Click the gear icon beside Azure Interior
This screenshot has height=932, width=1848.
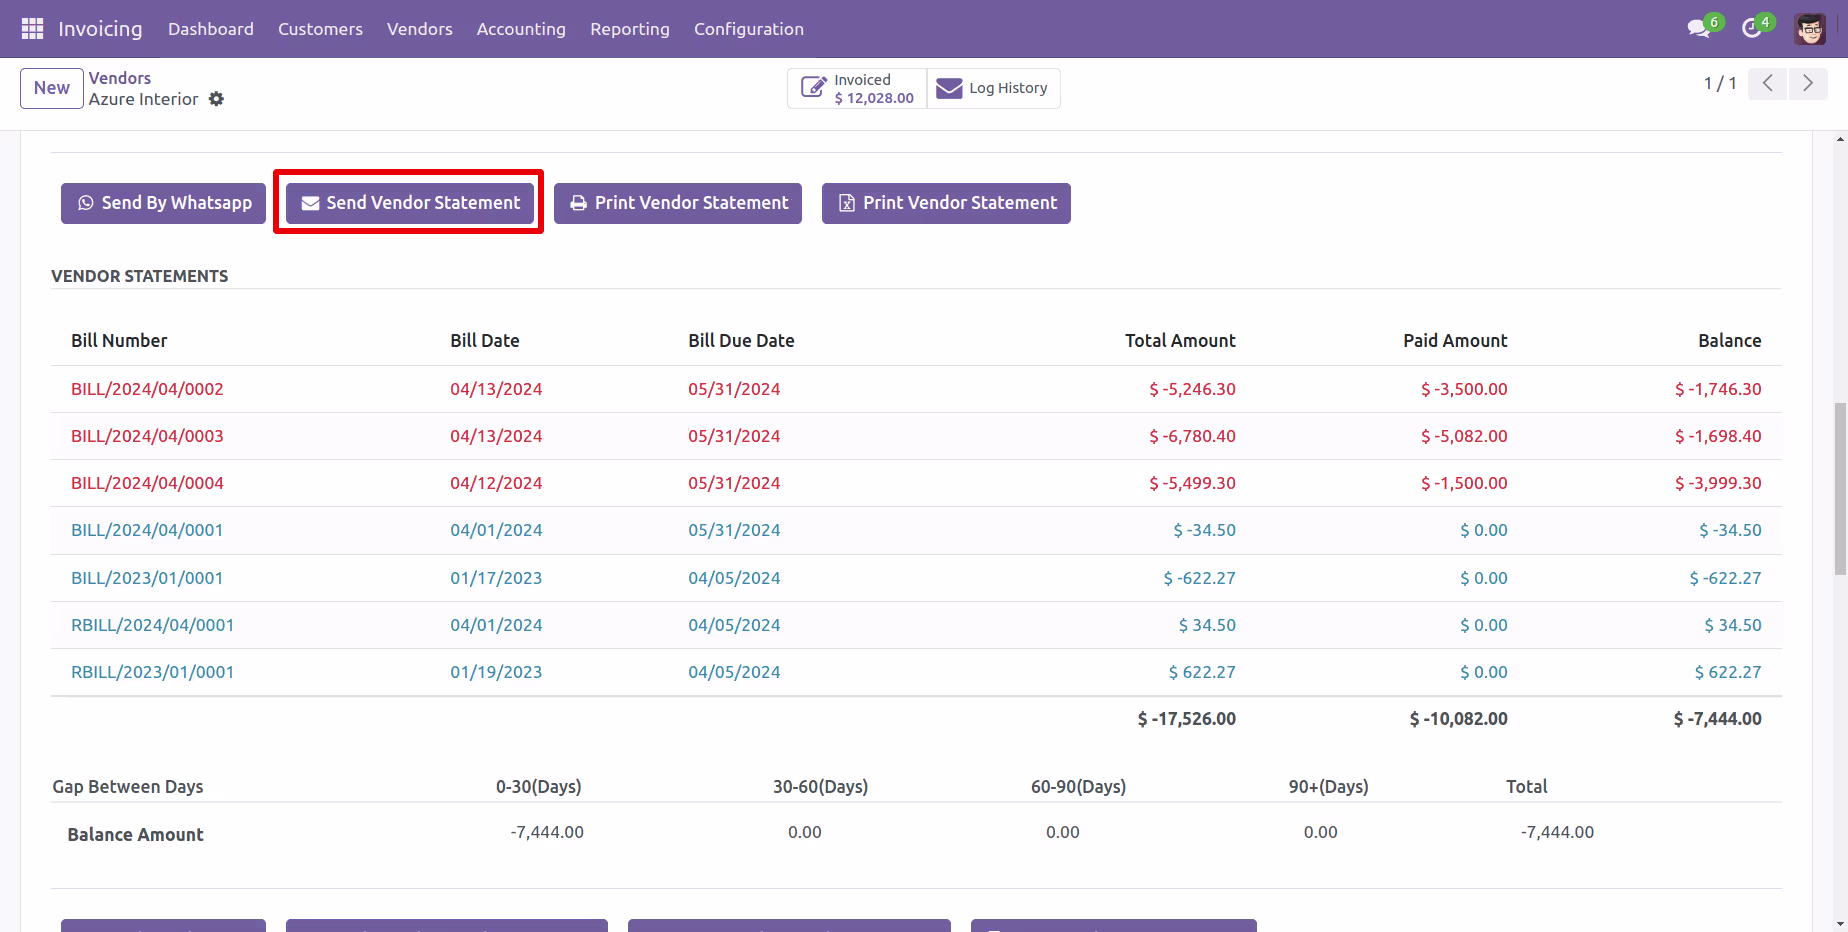pos(216,99)
